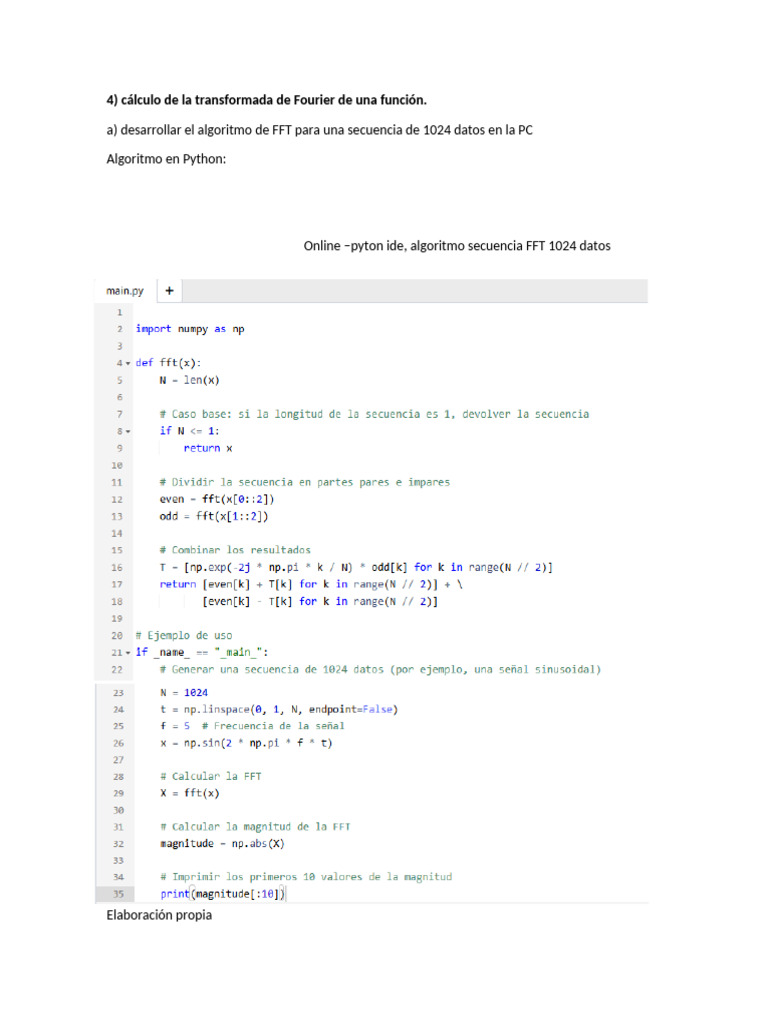The image size is (768, 1024).
Task: Click the 'return x' statement
Action: pos(208,448)
